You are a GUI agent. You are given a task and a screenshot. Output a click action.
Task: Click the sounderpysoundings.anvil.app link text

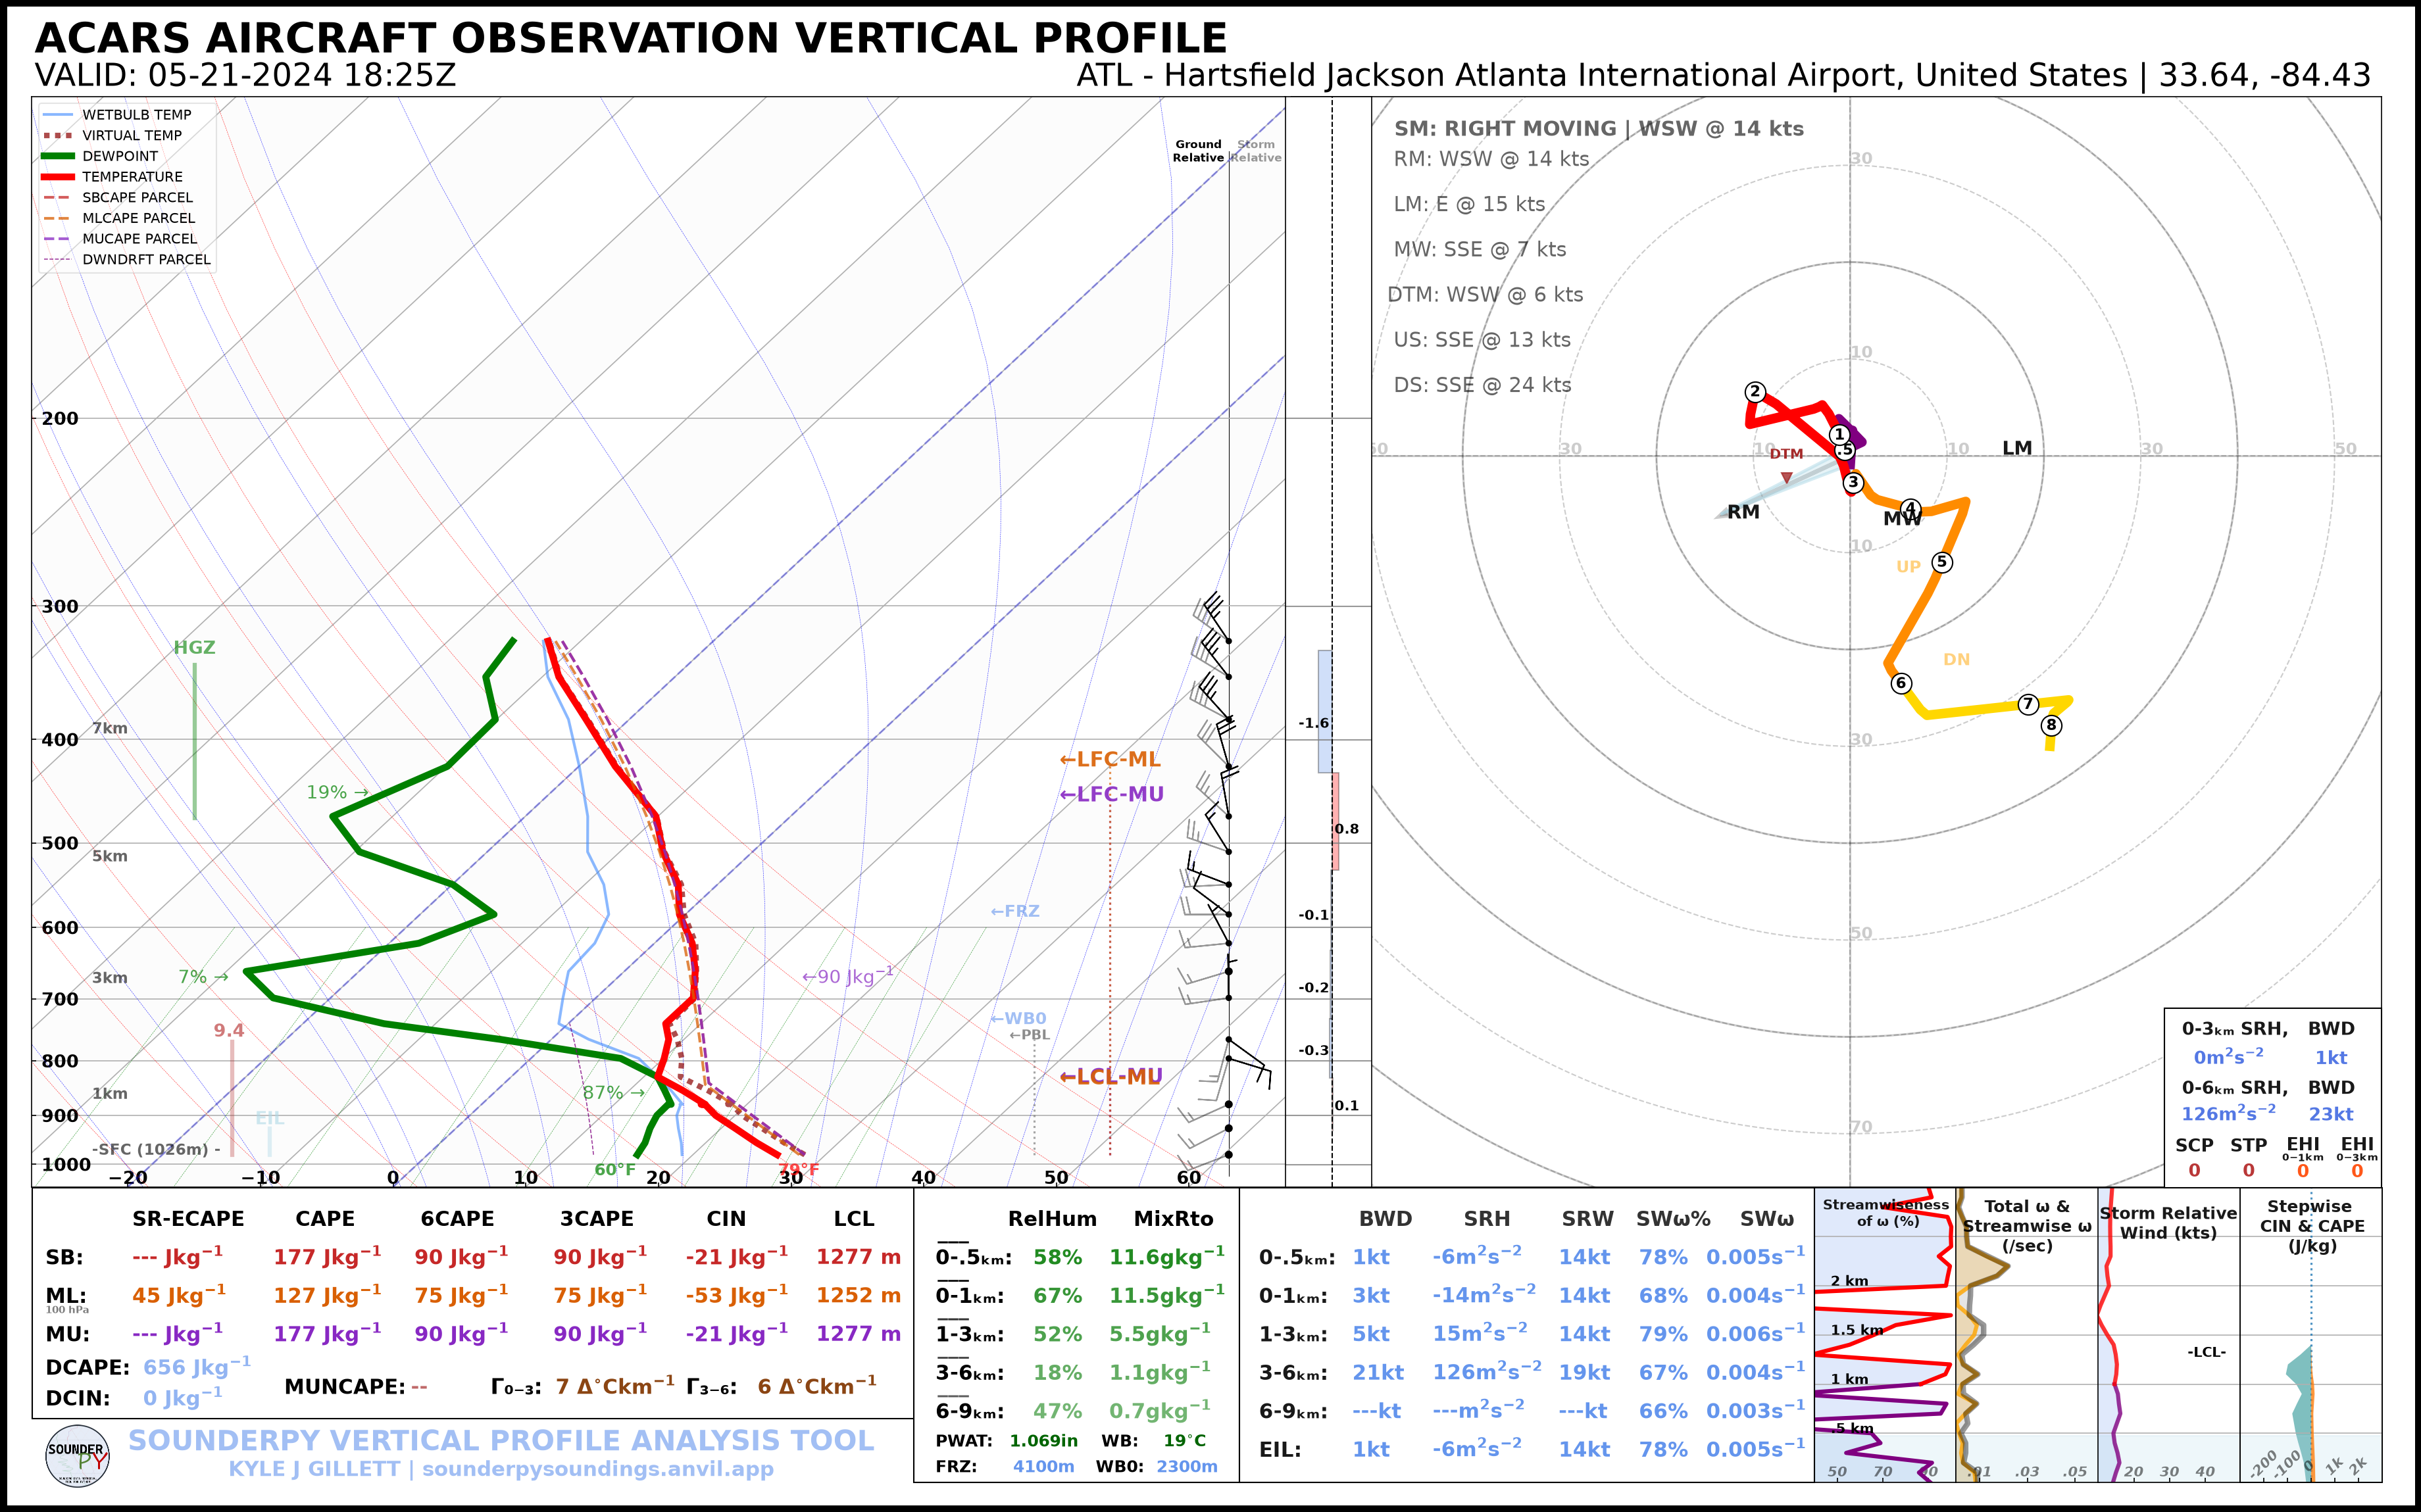[x=598, y=1469]
